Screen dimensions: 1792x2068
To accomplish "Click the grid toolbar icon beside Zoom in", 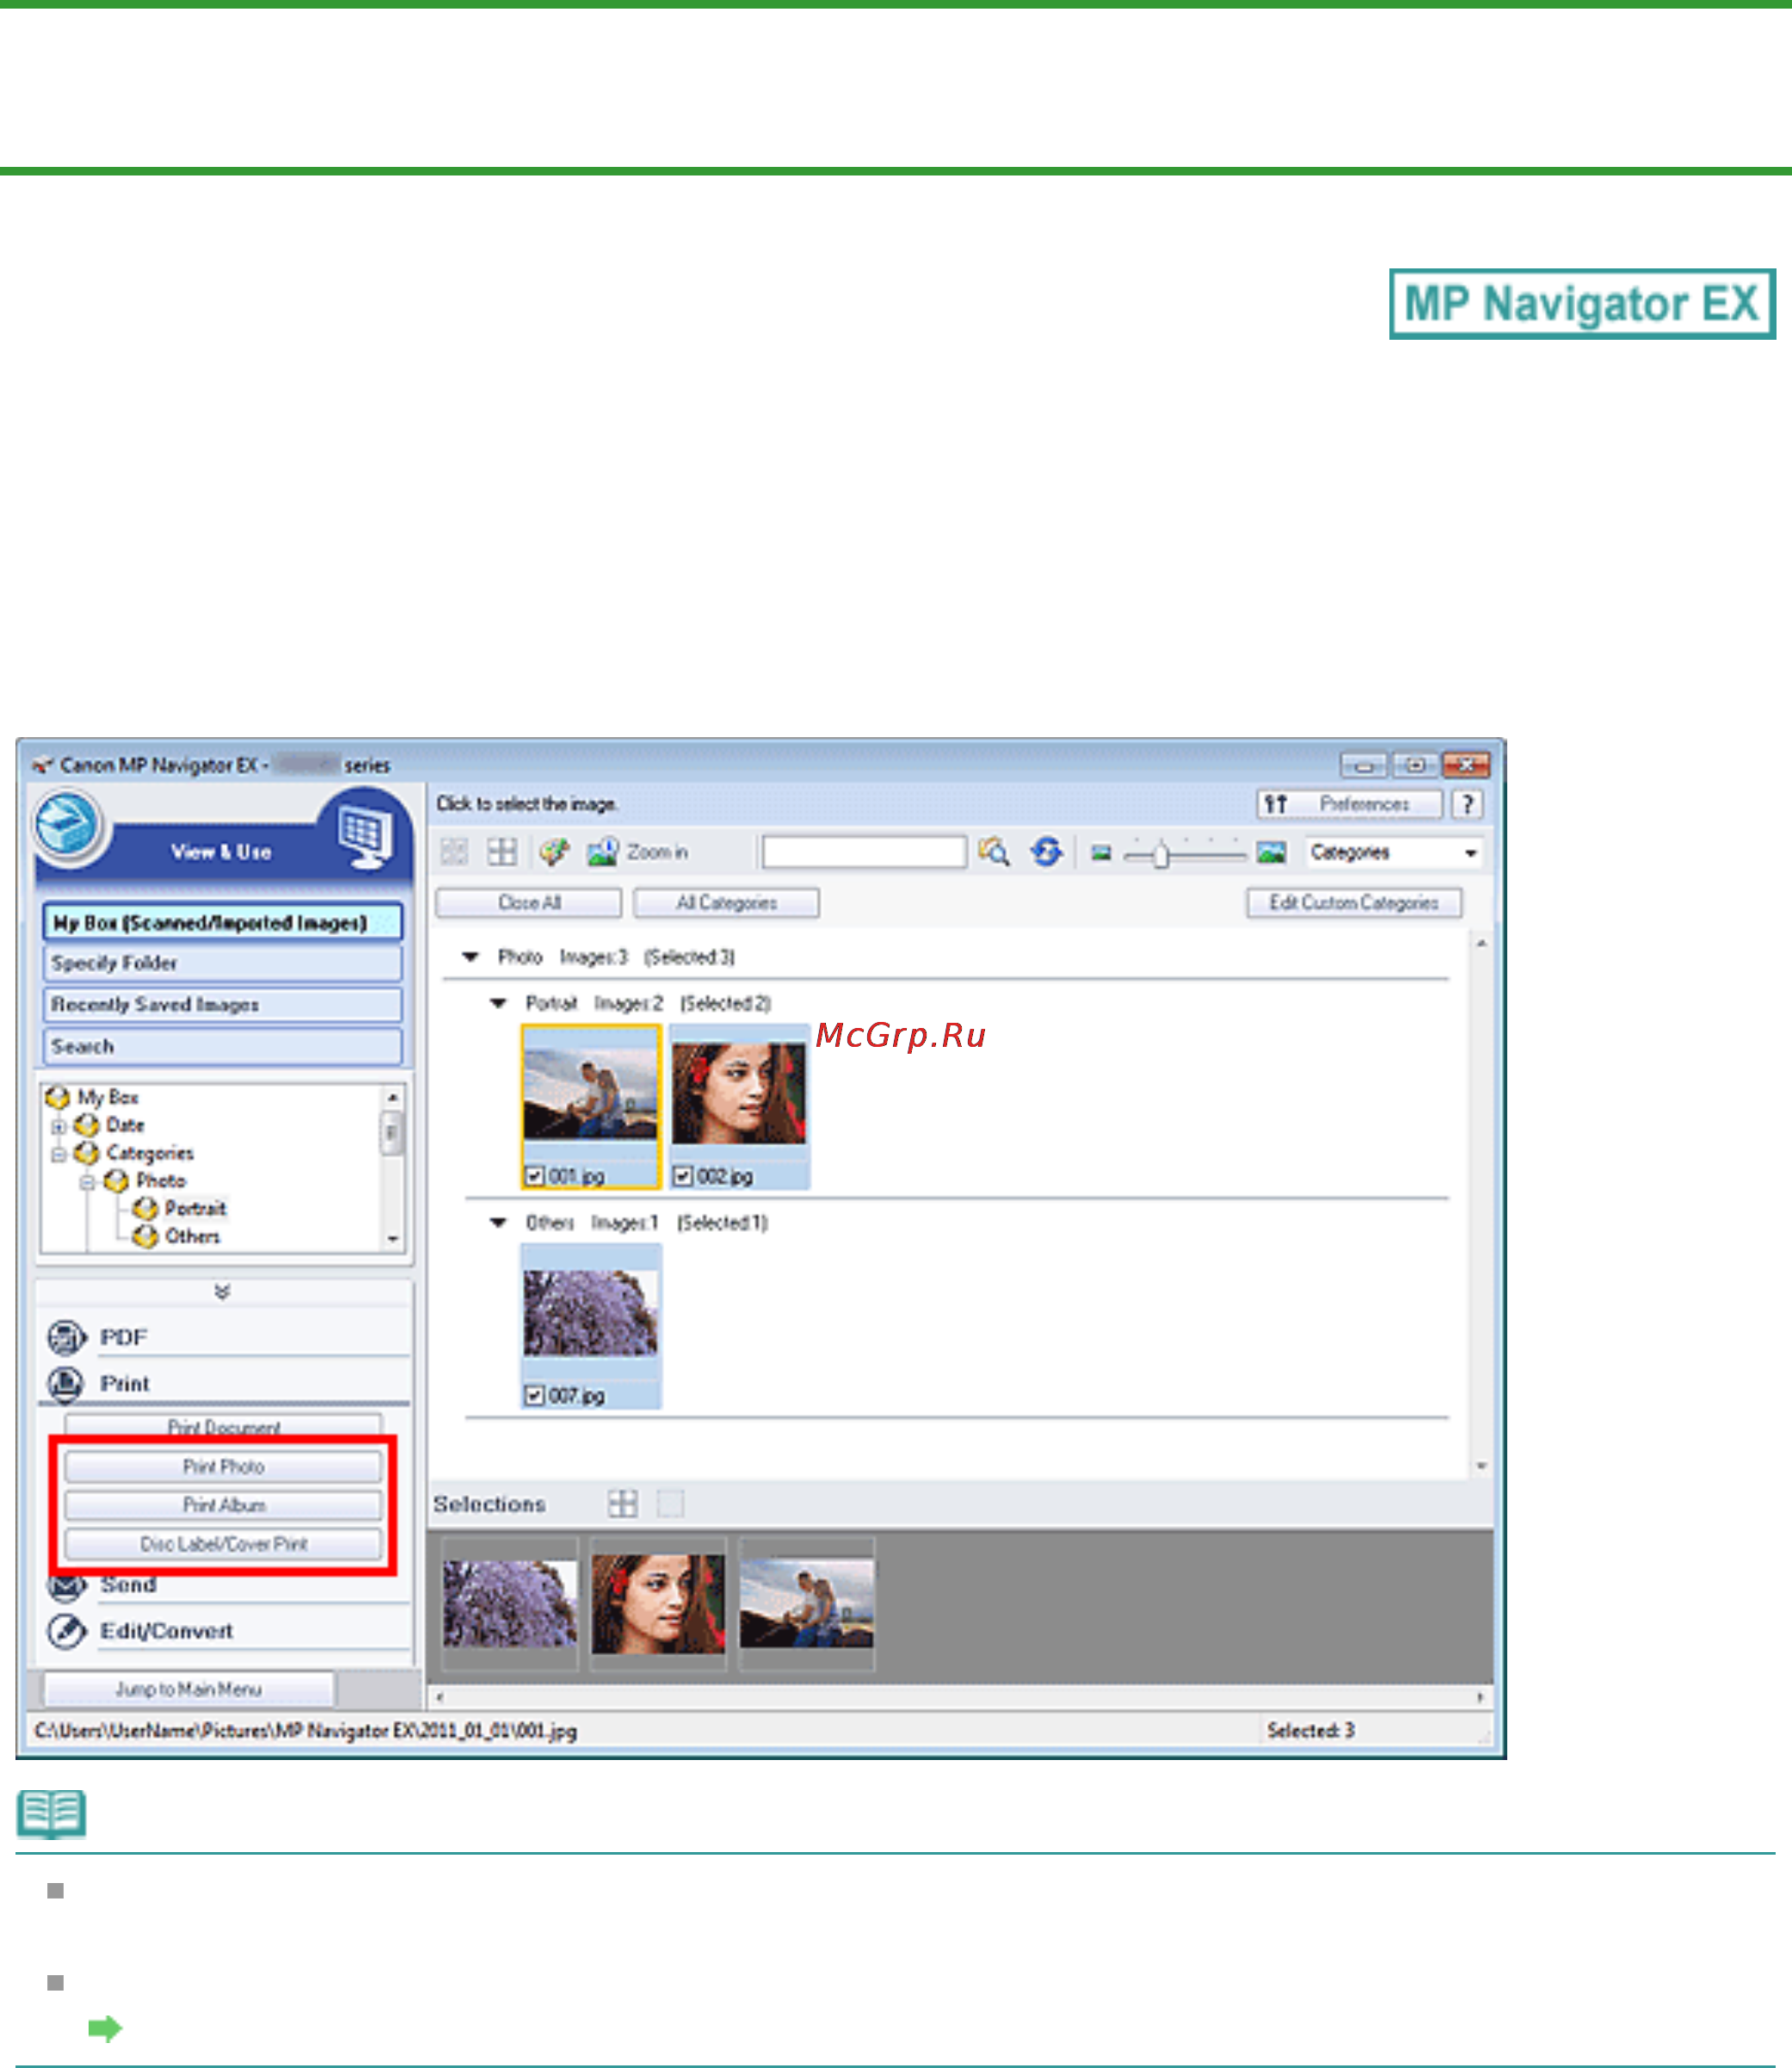I will (502, 852).
